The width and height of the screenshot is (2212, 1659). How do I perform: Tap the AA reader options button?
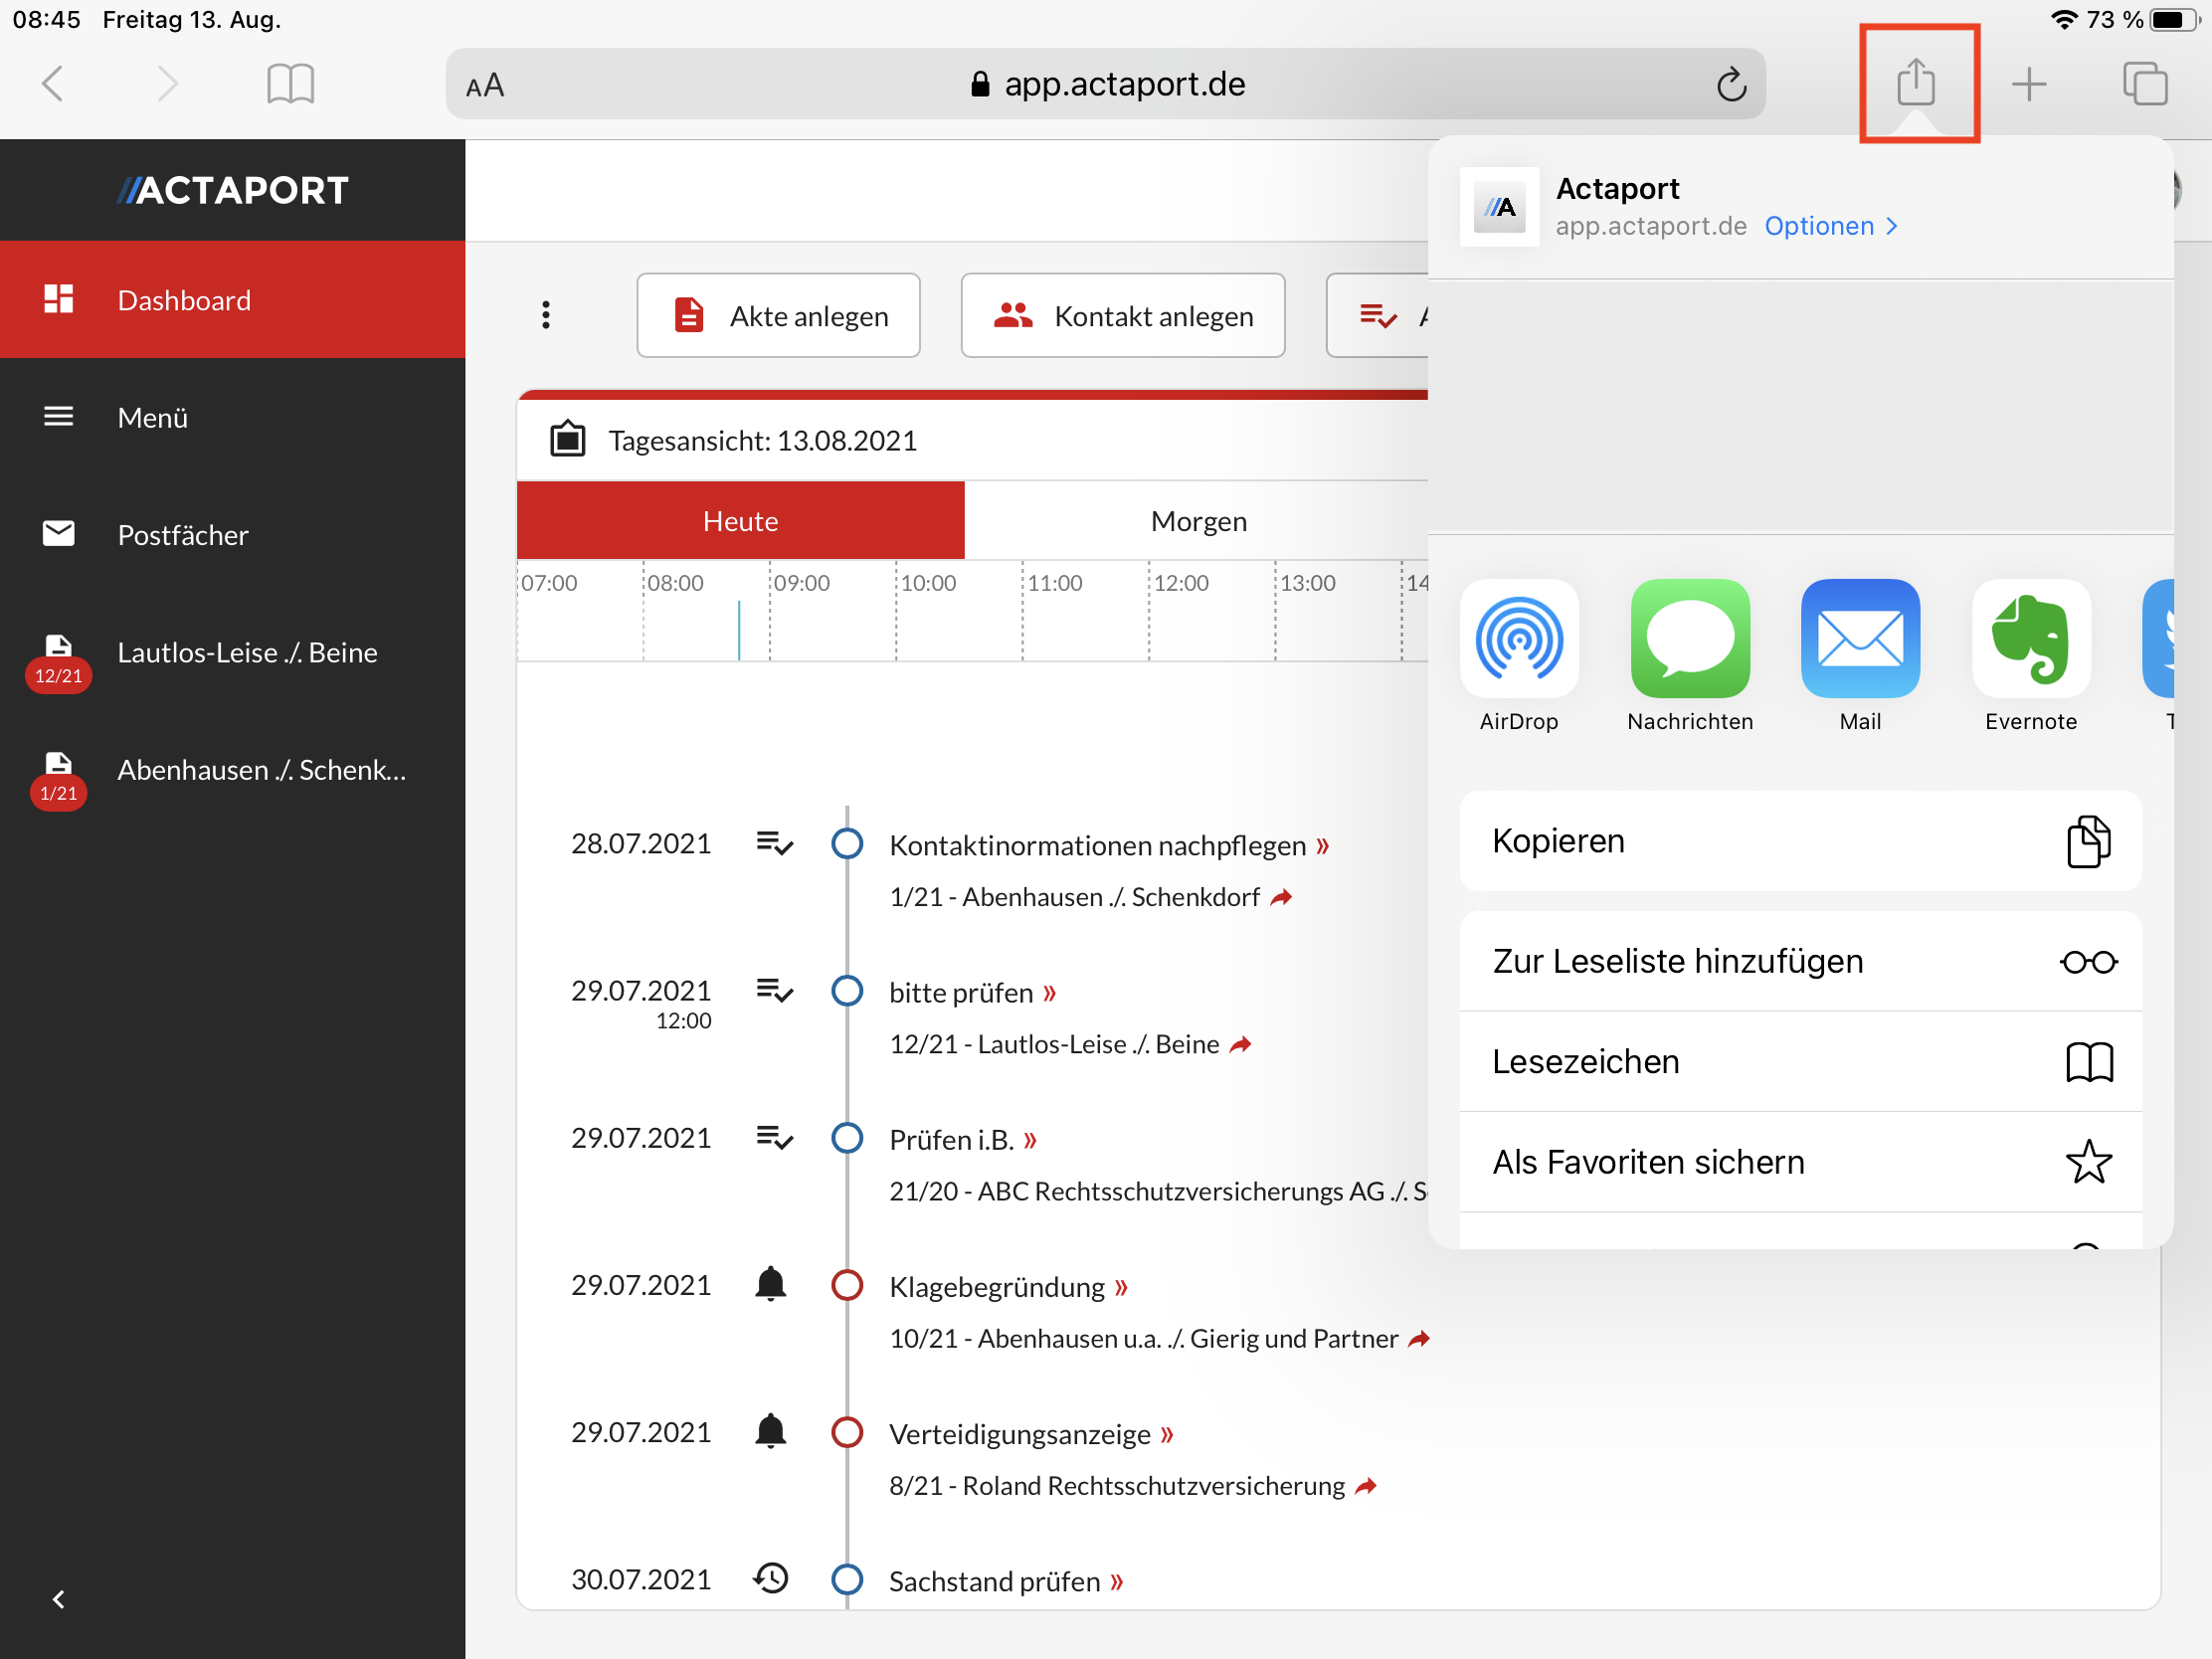coord(485,86)
